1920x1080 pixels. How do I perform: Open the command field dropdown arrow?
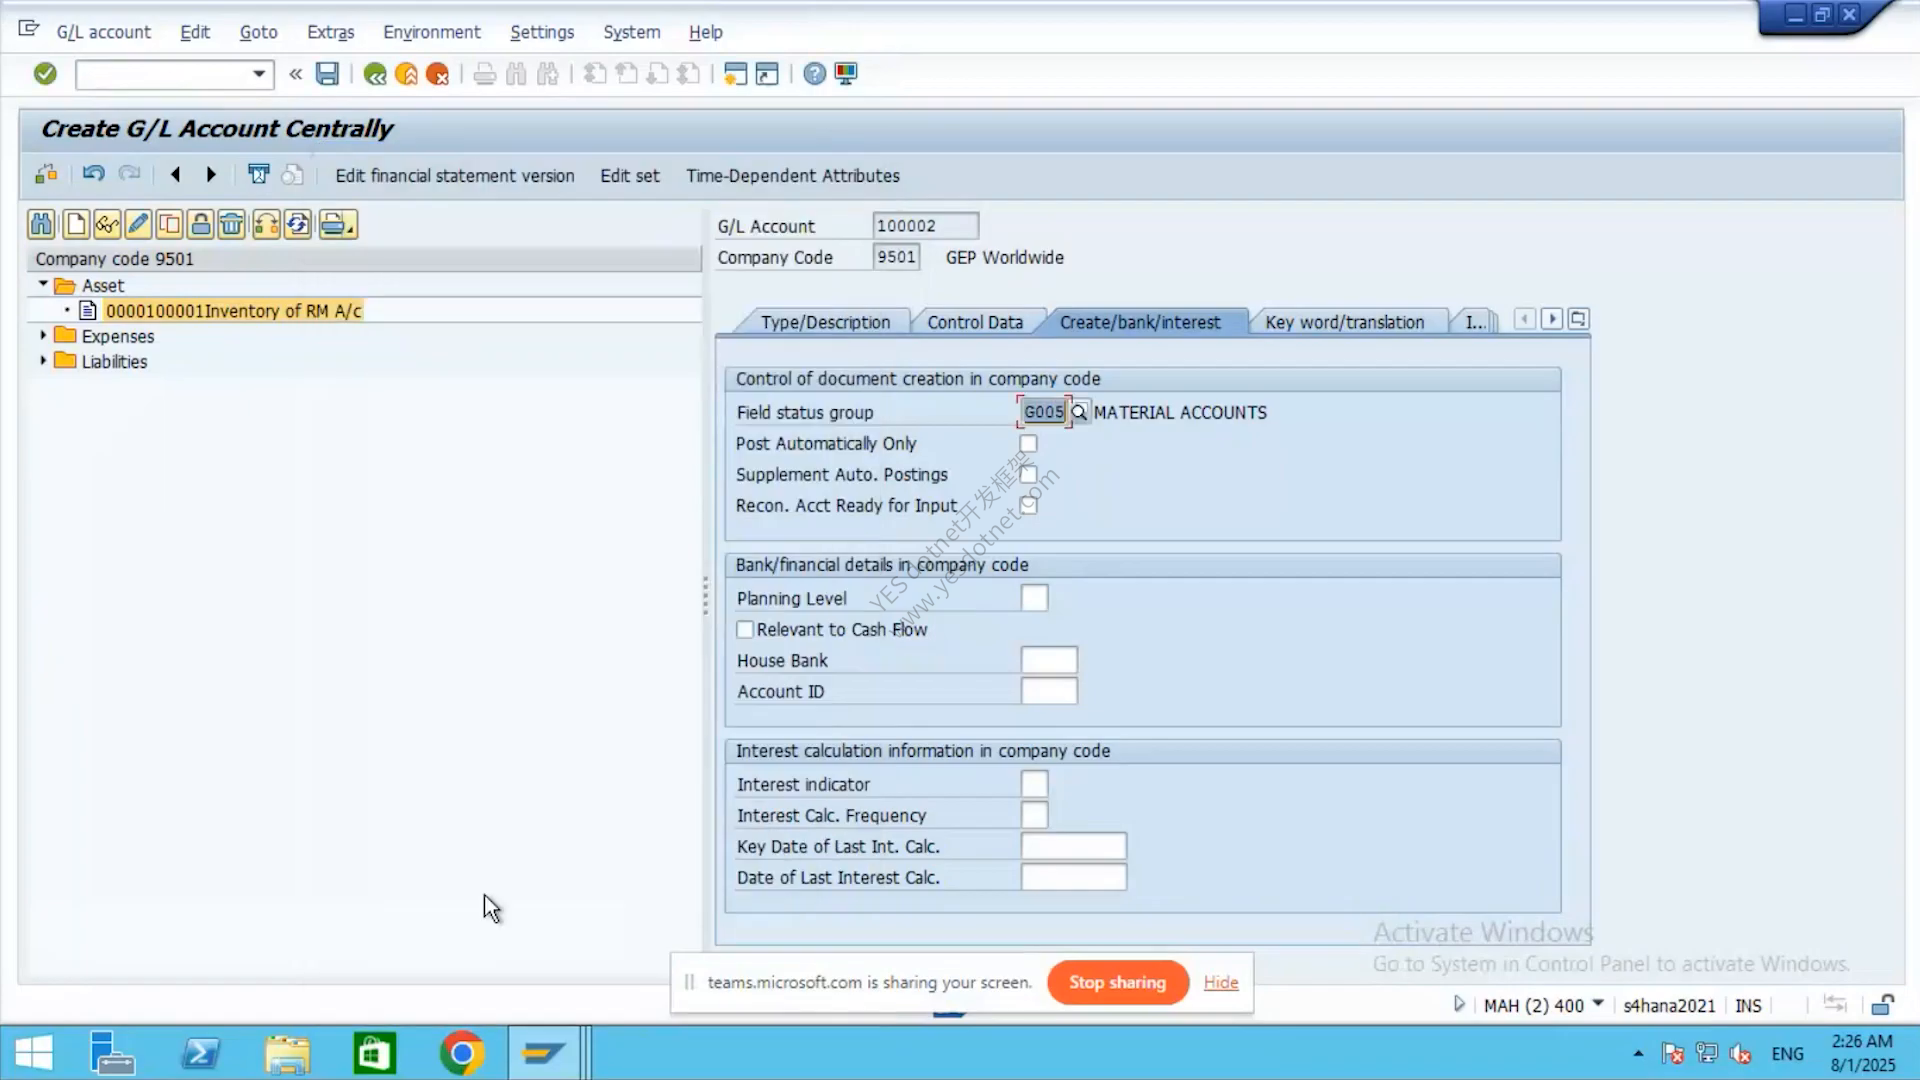click(x=259, y=74)
